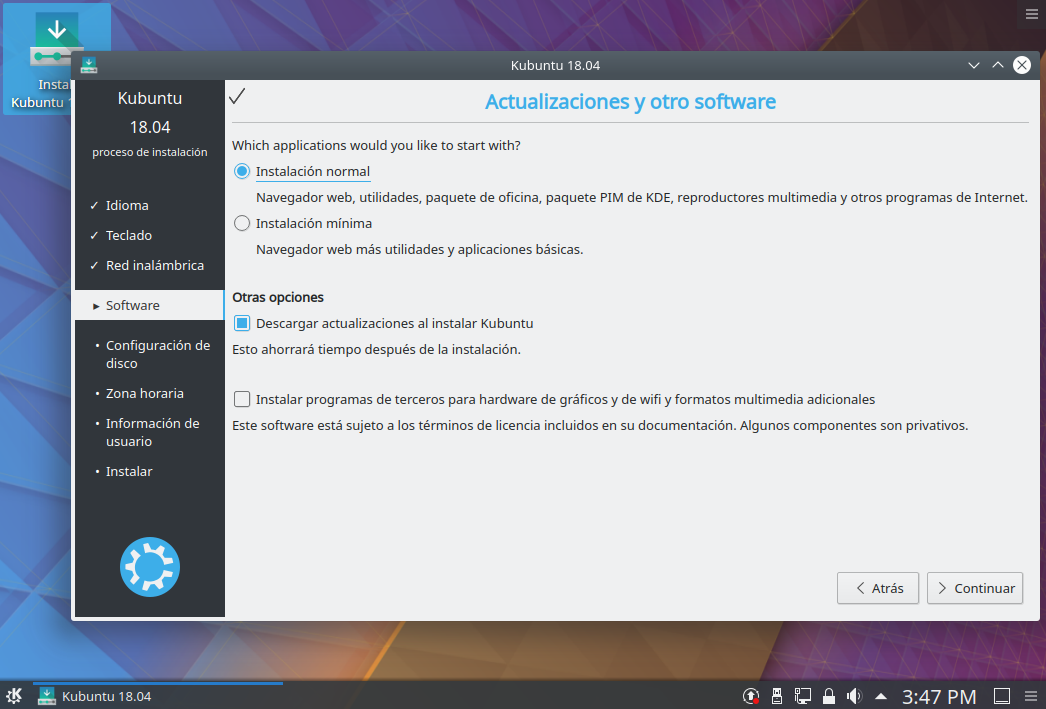The image size is (1046, 709).
Task: Click the installer icon in the title bar
Action: pyautogui.click(x=89, y=65)
